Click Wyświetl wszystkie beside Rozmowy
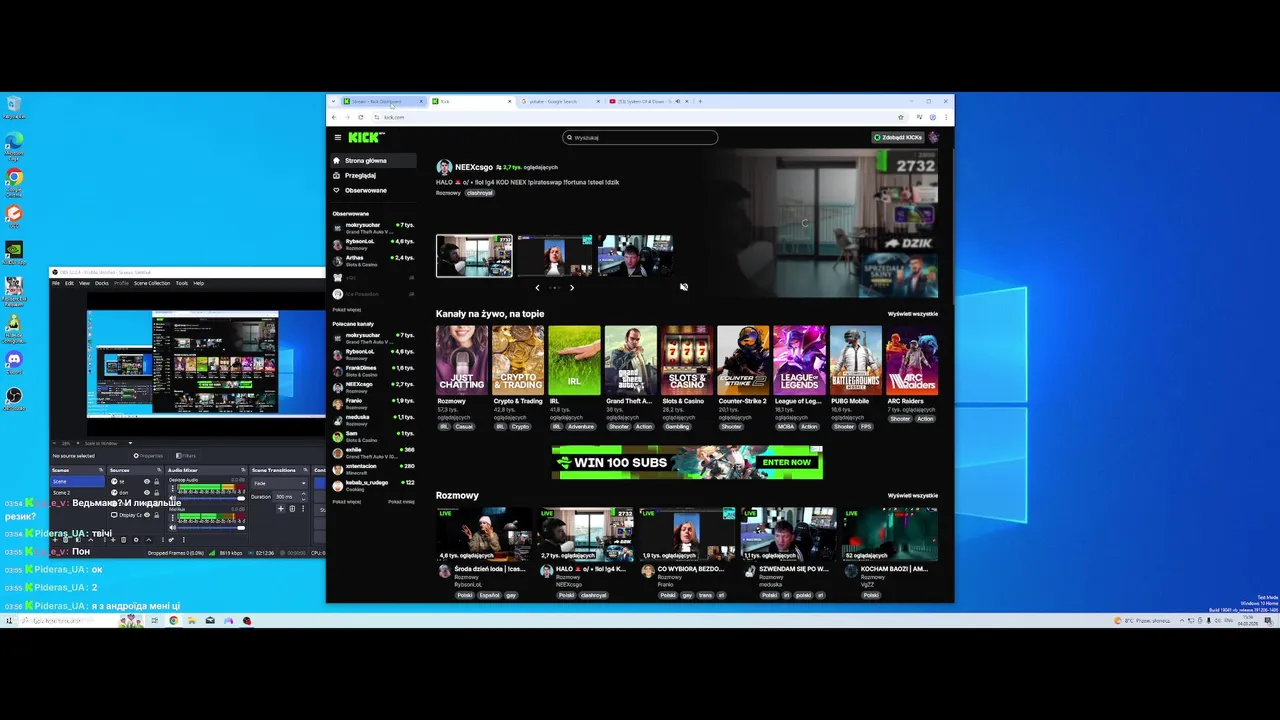 [x=913, y=495]
